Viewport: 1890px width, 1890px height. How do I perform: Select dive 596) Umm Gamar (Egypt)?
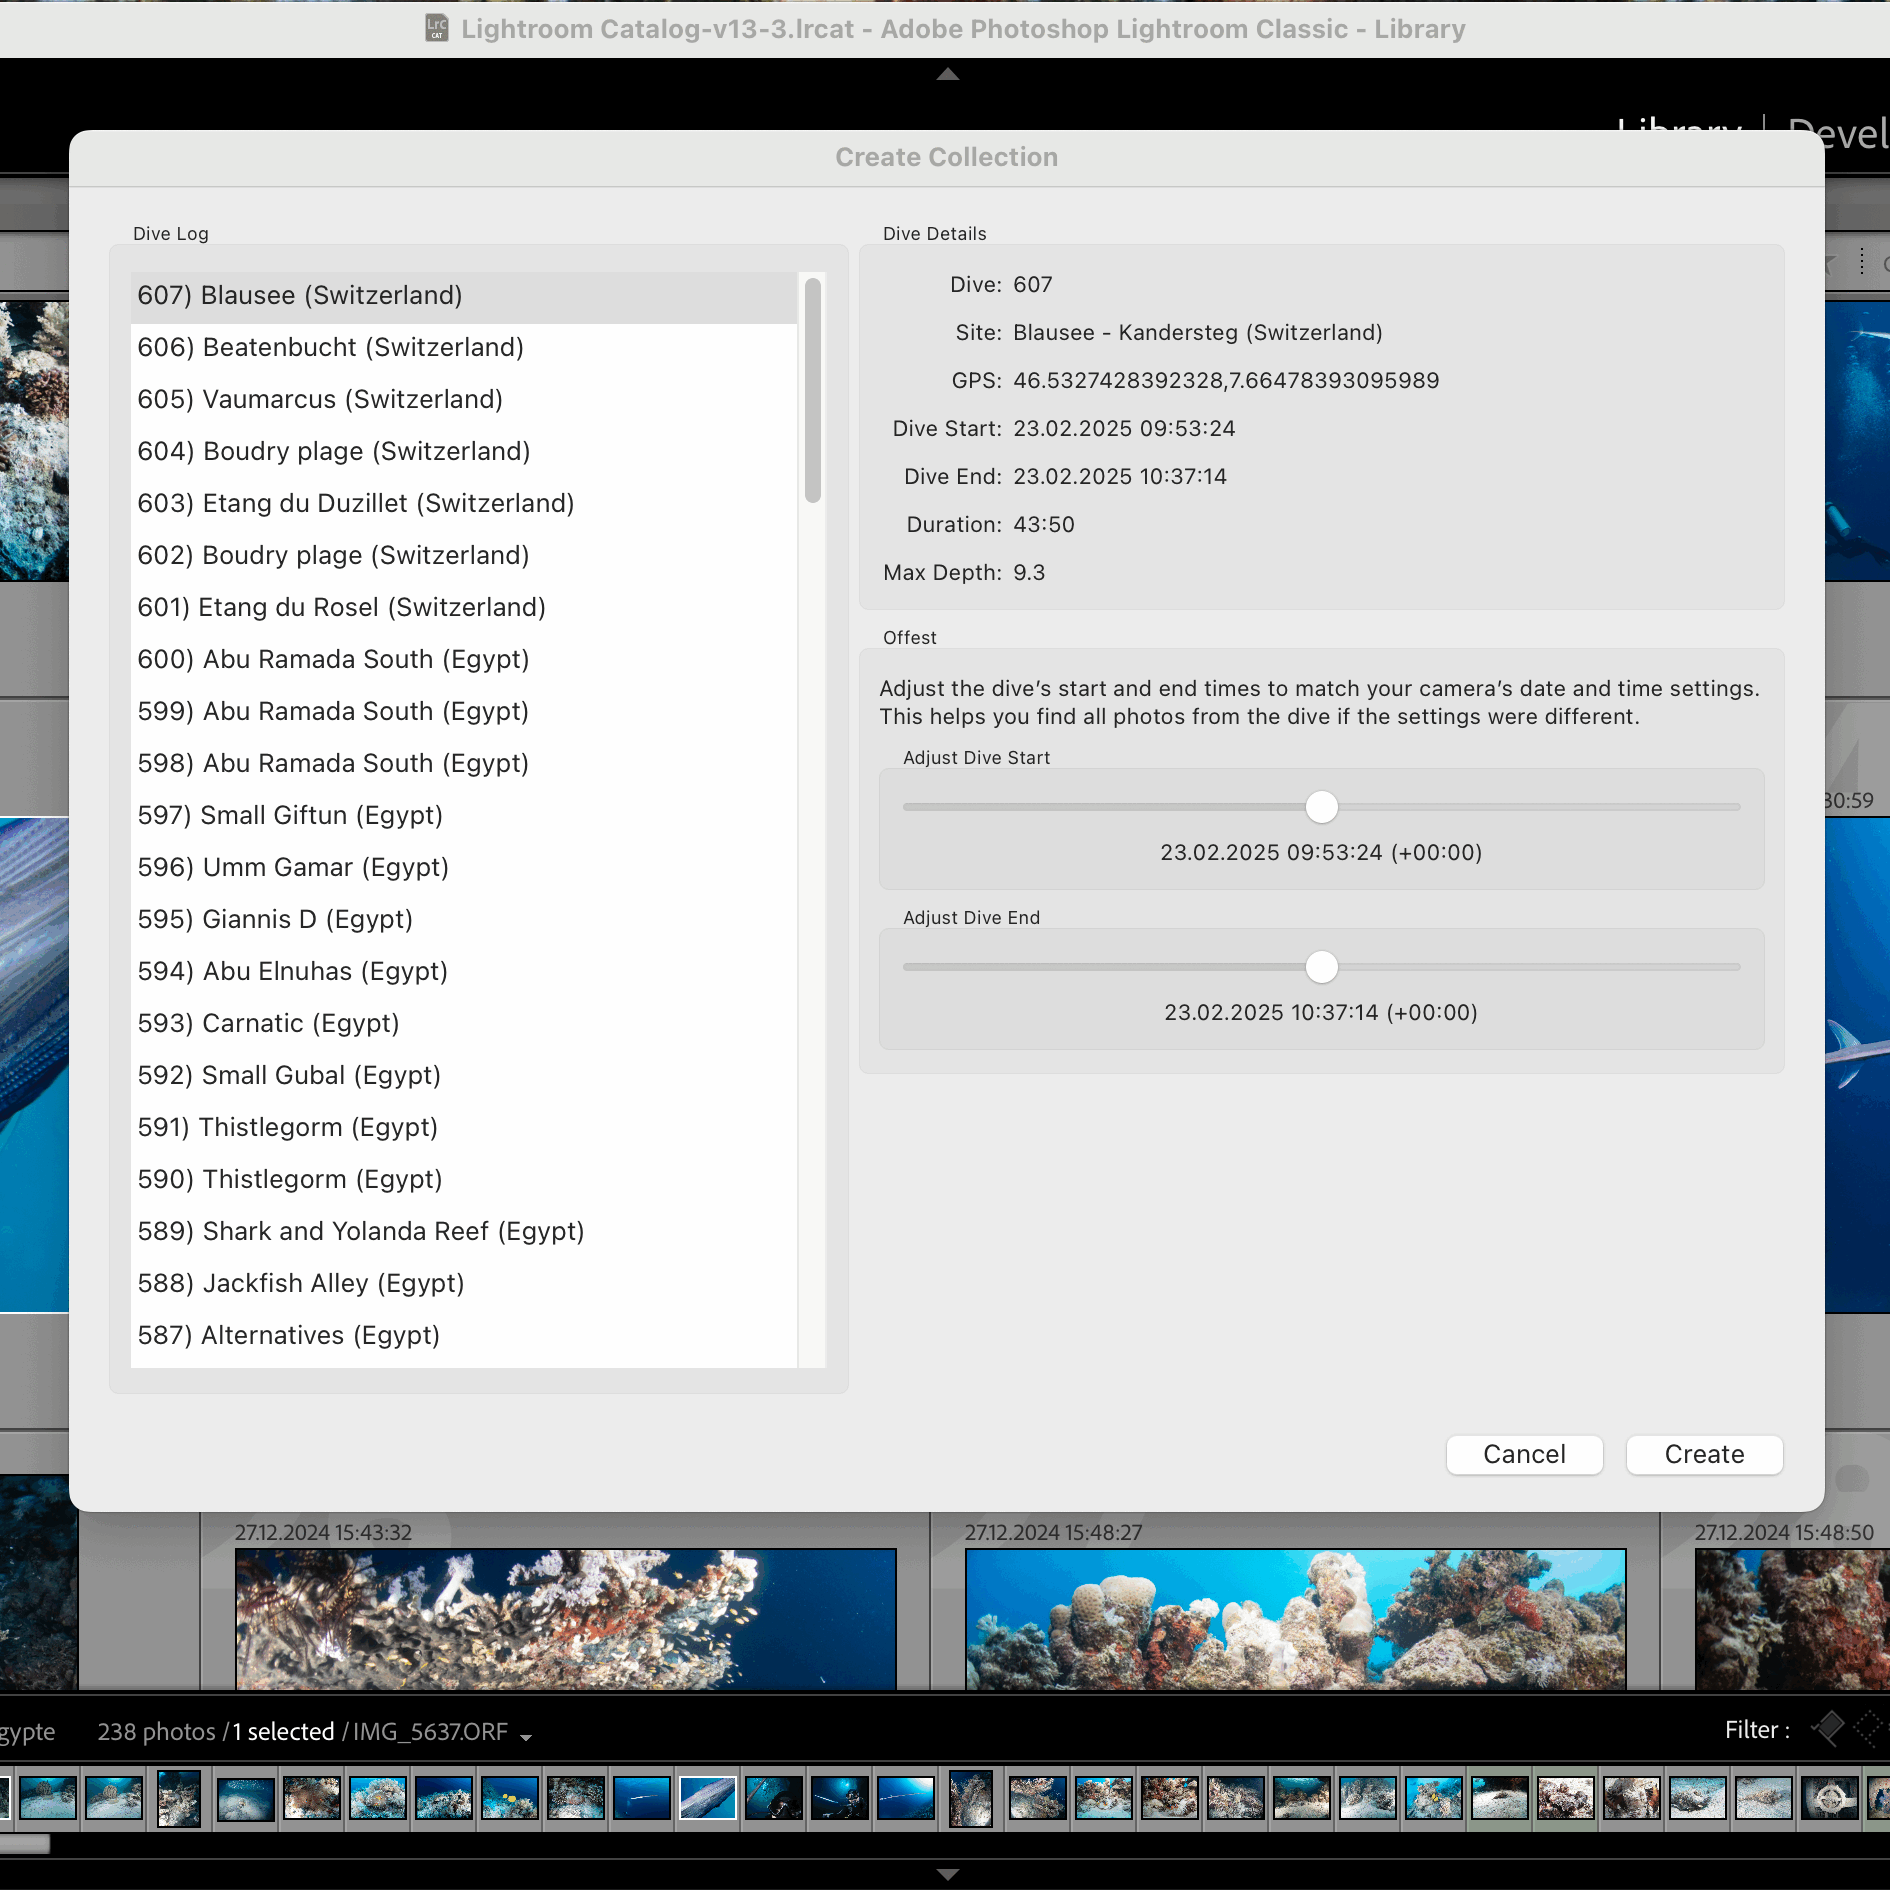(x=464, y=868)
